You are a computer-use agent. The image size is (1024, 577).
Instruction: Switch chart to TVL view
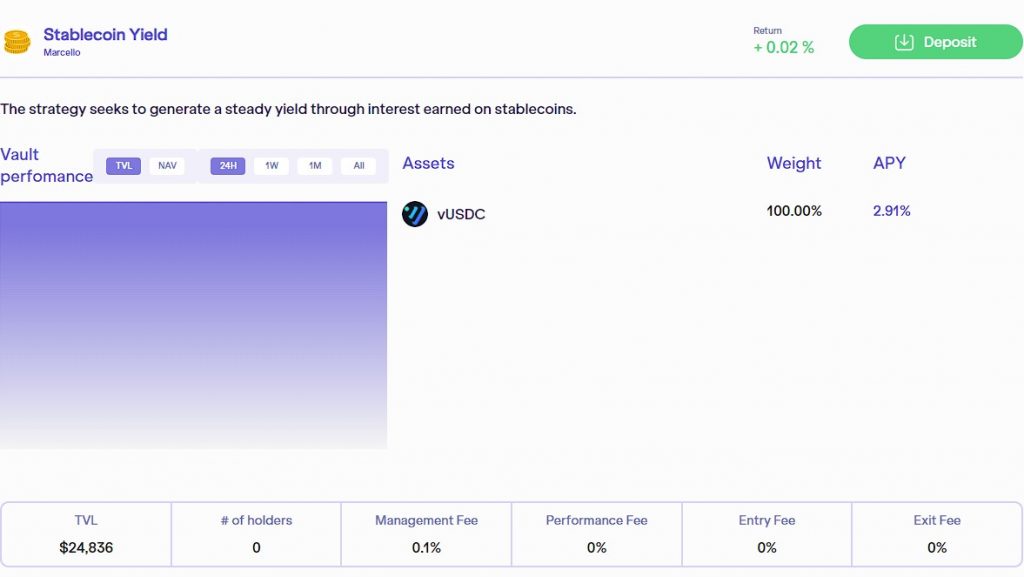pos(123,166)
